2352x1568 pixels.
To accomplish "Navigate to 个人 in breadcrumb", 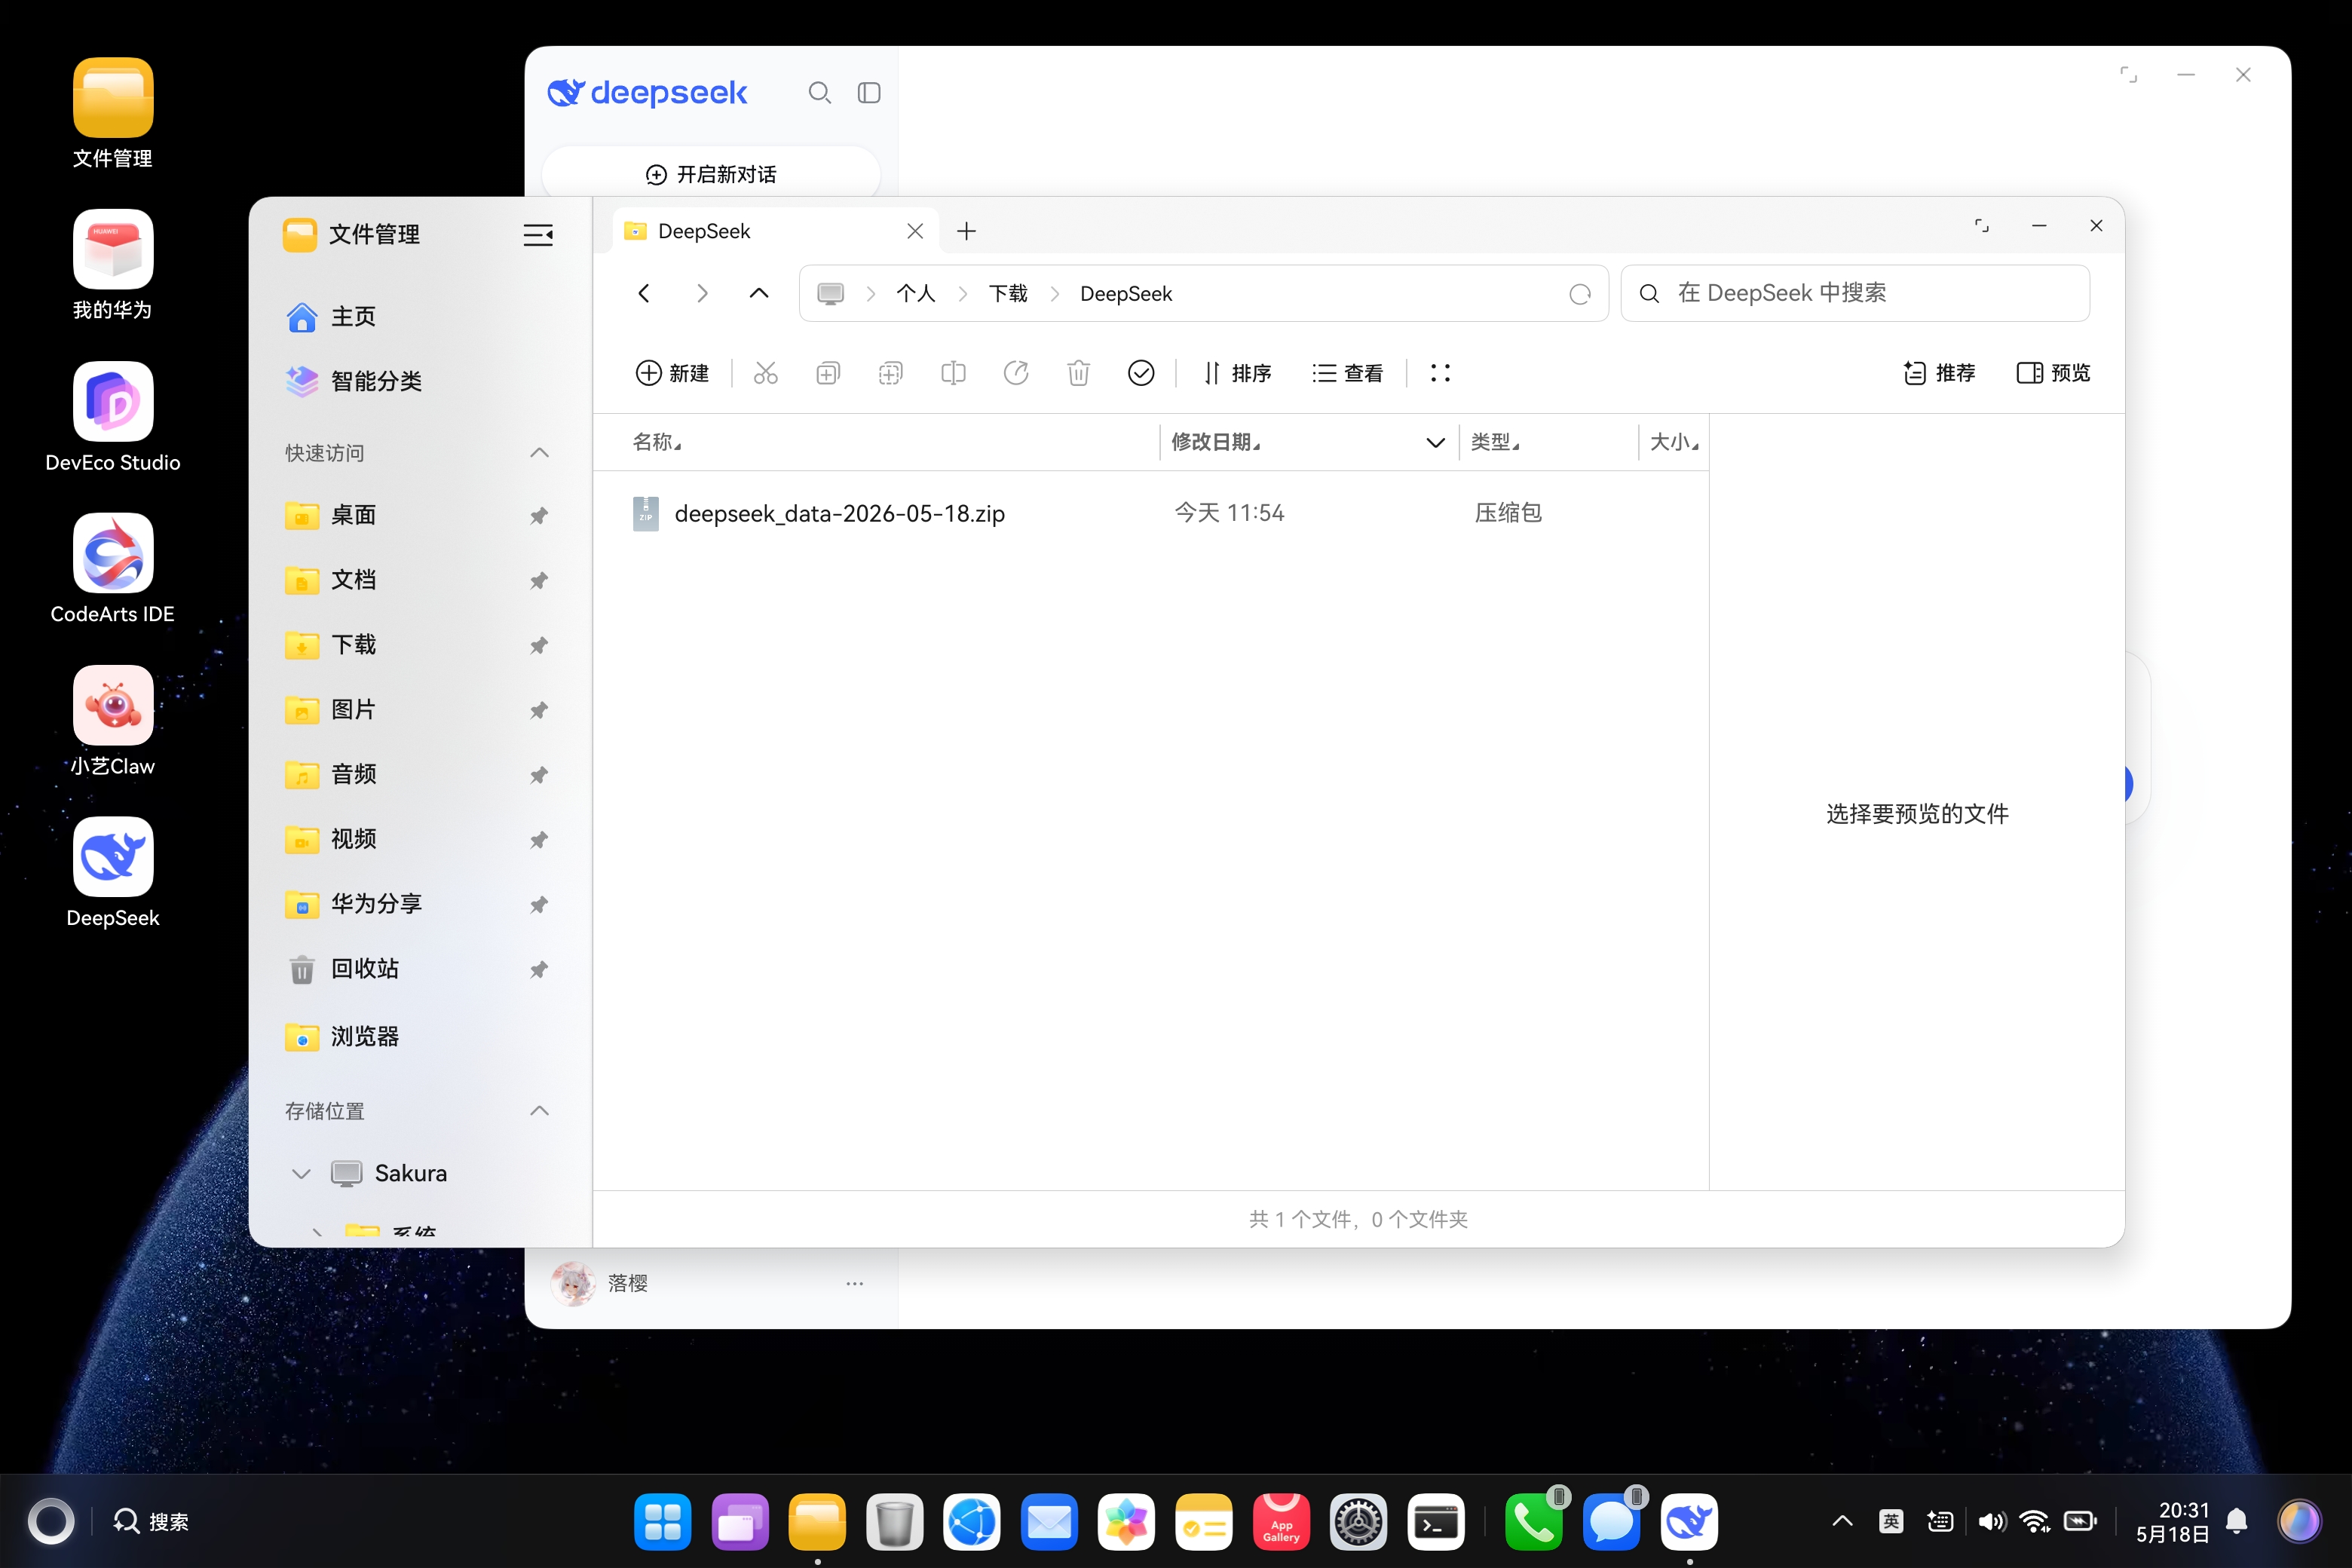I will click(915, 293).
